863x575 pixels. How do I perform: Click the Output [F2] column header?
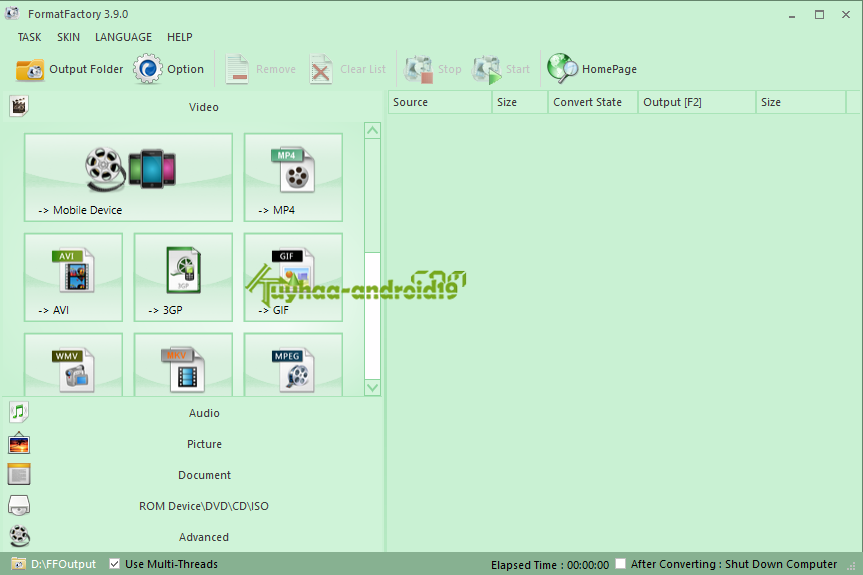(x=696, y=102)
